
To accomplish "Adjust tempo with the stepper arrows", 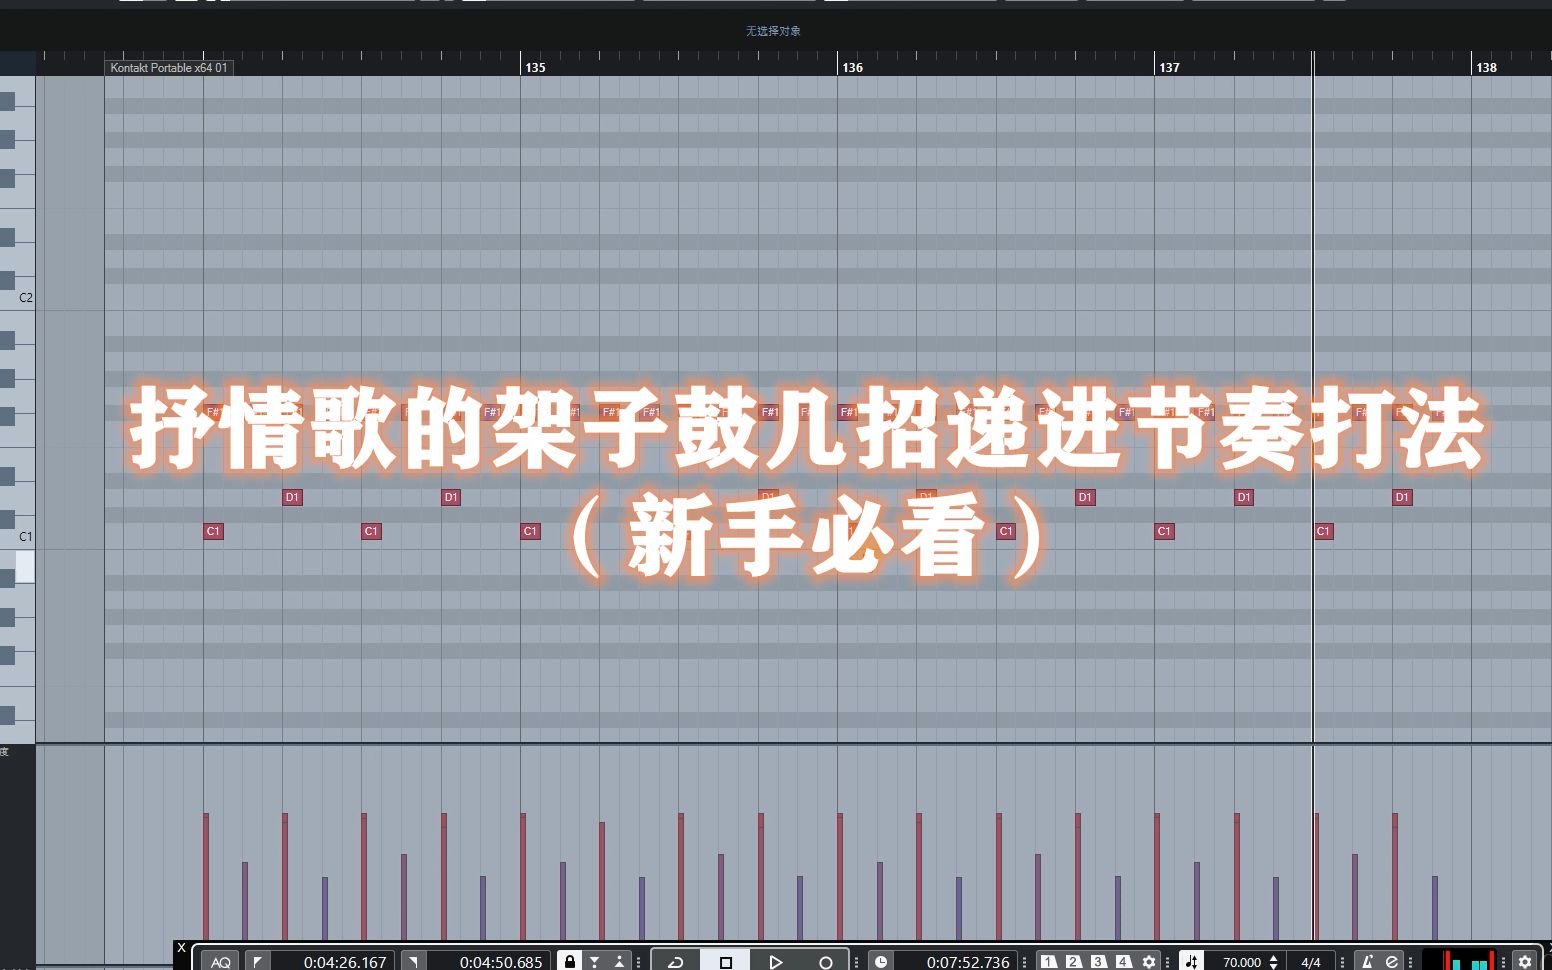I will coord(1273,962).
